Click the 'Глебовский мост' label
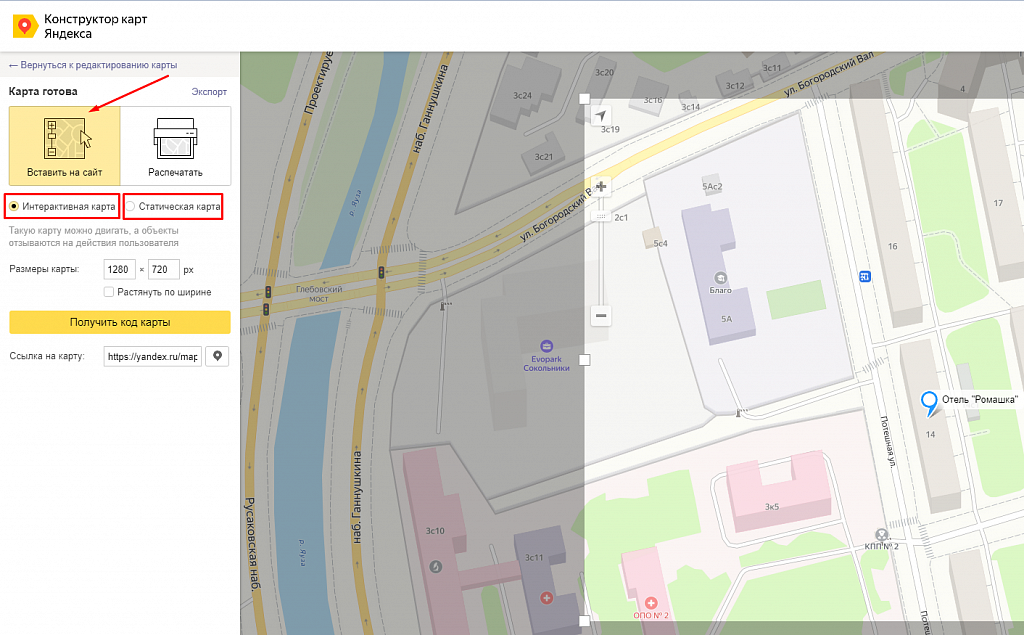The height and width of the screenshot is (635, 1024). tap(319, 294)
